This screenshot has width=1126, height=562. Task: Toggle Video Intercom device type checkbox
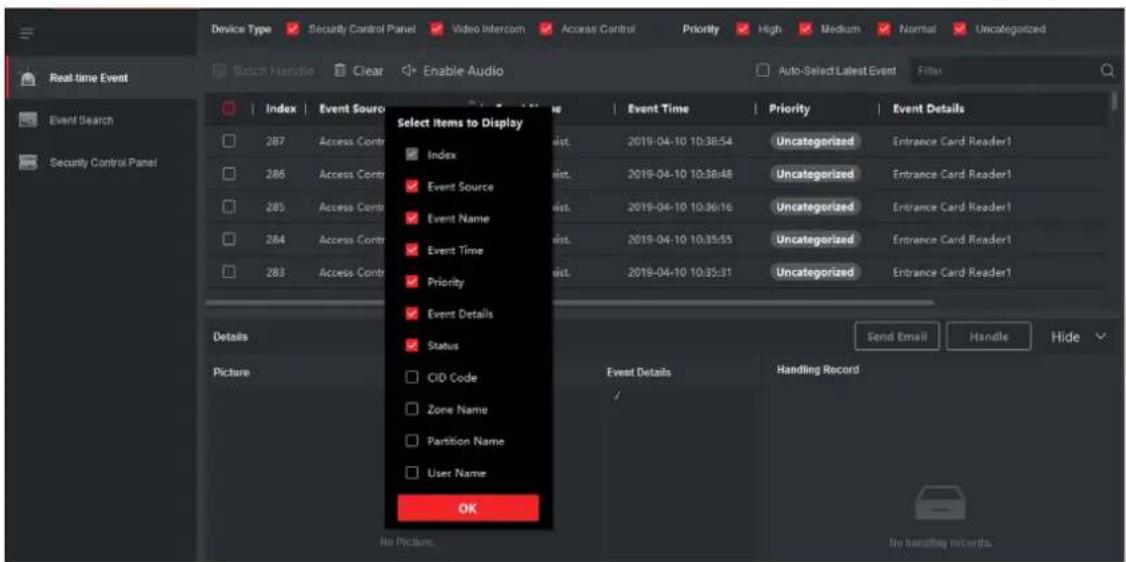click(437, 29)
